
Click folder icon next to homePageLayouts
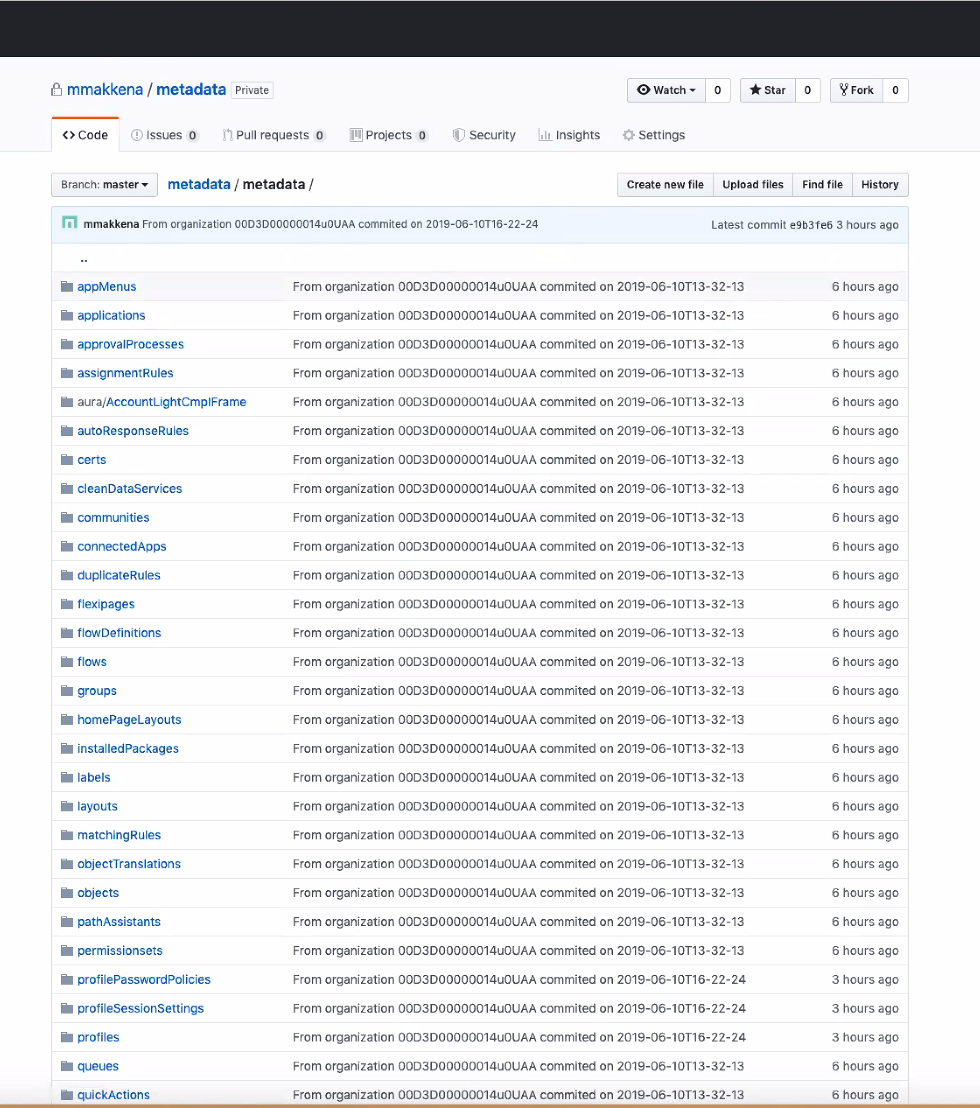(67, 719)
